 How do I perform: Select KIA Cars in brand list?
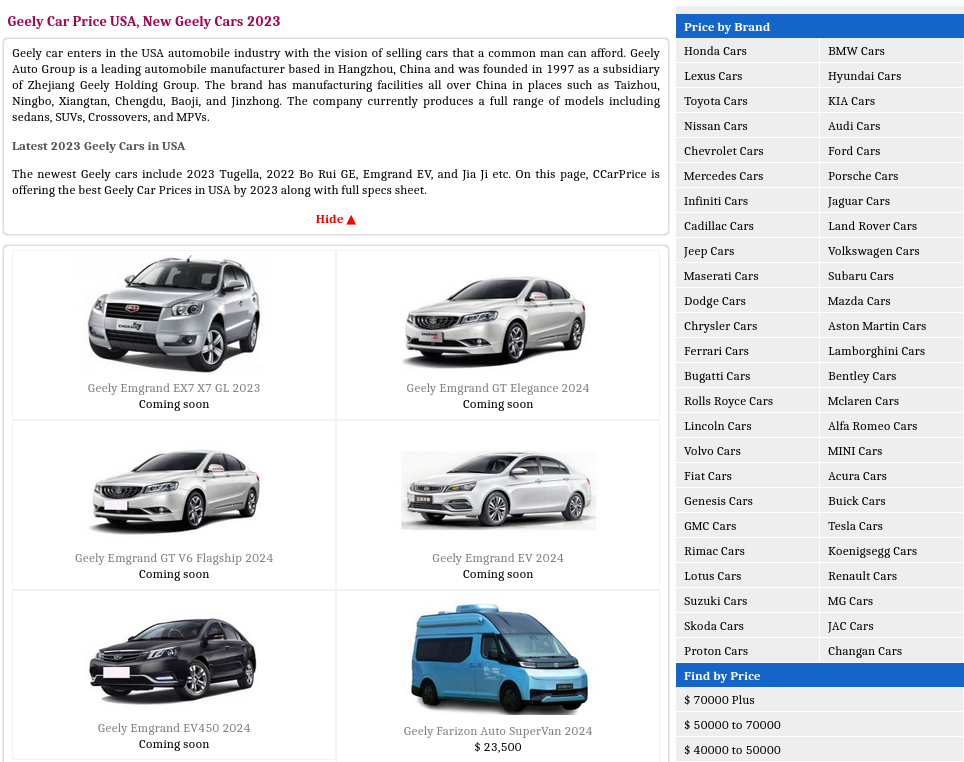(x=851, y=101)
